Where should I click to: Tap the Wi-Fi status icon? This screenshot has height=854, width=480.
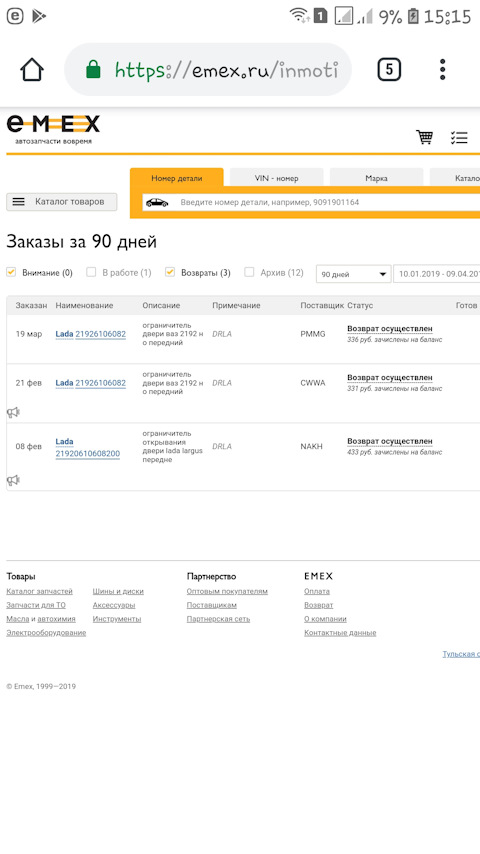tap(300, 16)
